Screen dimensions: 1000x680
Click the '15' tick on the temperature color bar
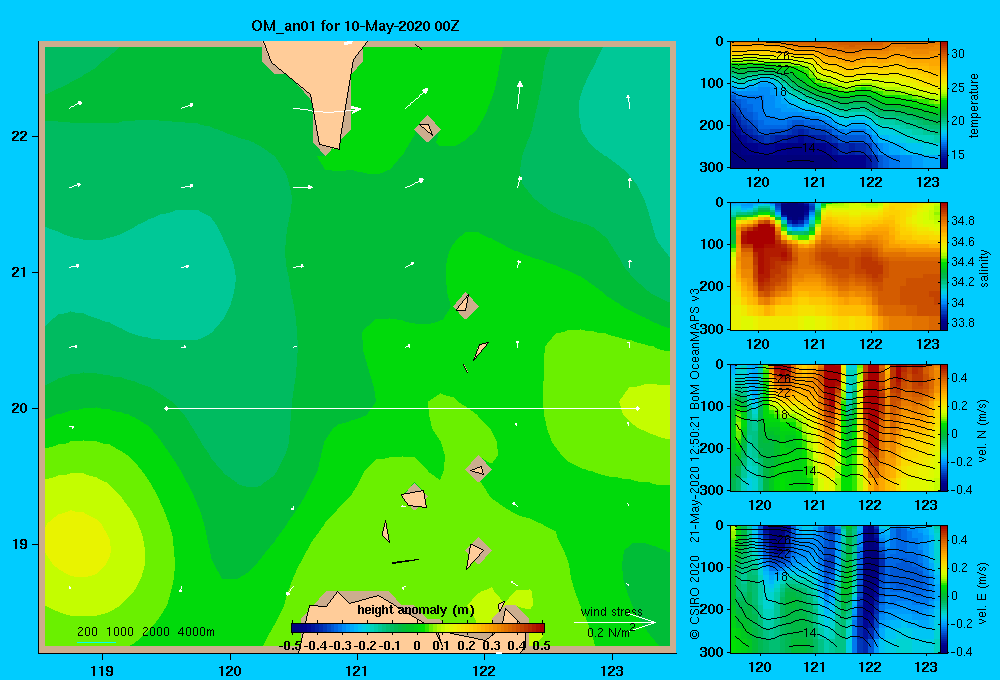click(958, 154)
